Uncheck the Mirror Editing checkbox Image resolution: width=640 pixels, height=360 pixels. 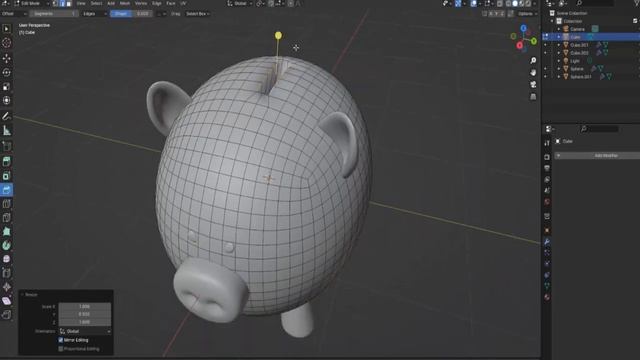pos(61,340)
